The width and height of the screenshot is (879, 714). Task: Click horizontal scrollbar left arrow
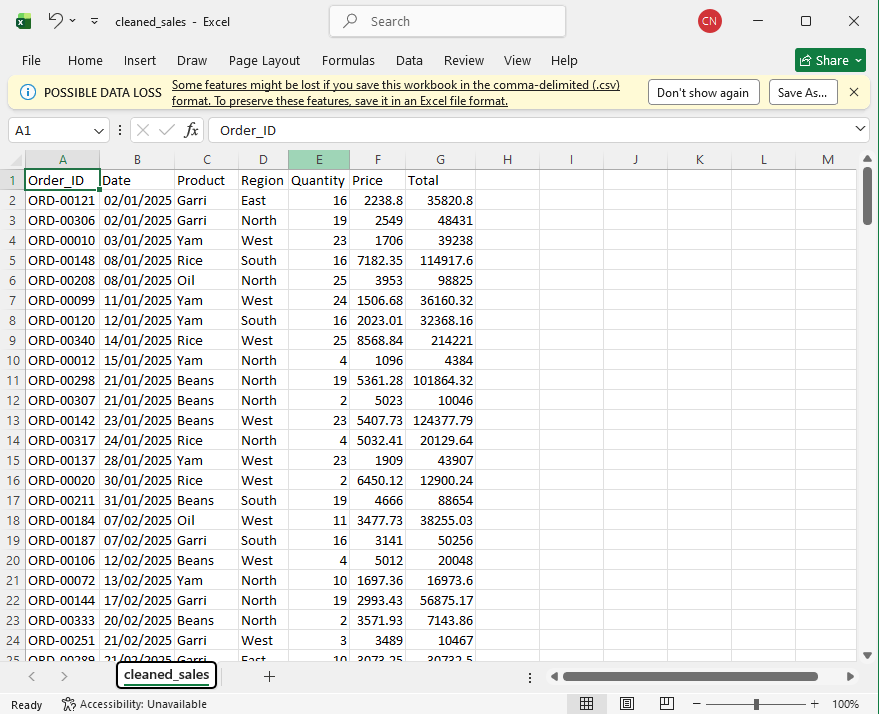coord(554,676)
